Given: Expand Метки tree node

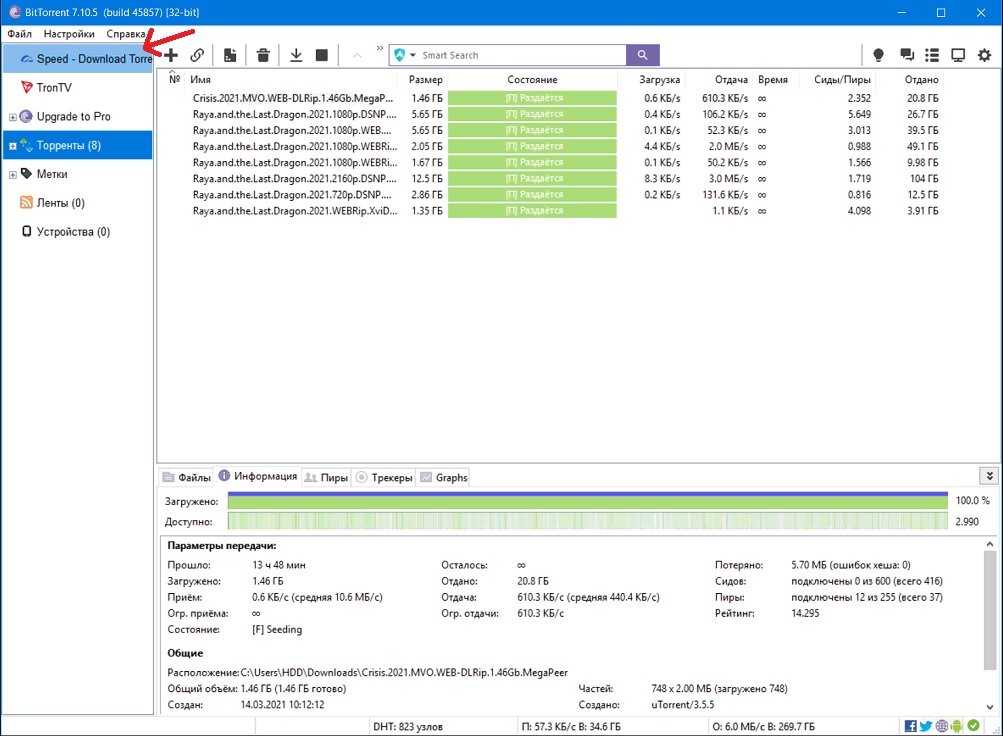Looking at the screenshot, I should click(x=12, y=175).
